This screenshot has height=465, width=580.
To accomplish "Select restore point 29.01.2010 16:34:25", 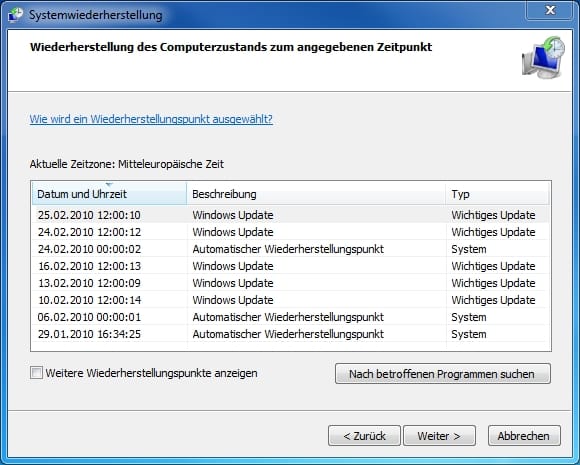I will 290,334.
